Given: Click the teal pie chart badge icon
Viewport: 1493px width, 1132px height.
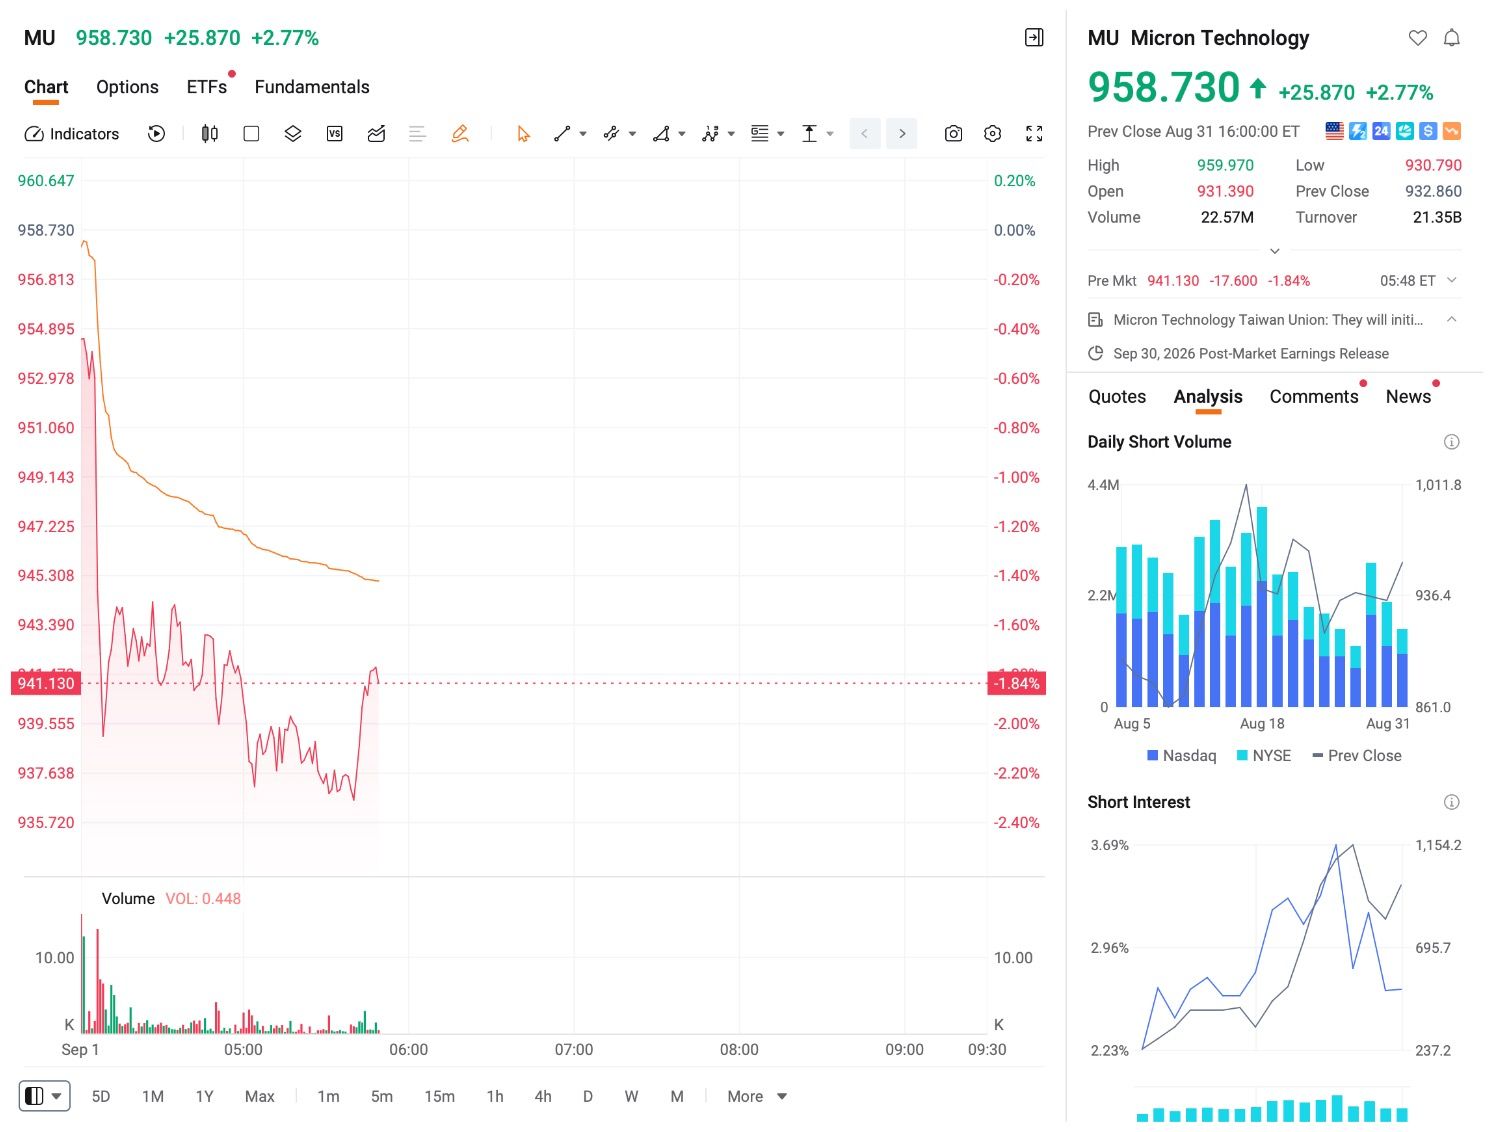Looking at the screenshot, I should pyautogui.click(x=1405, y=131).
